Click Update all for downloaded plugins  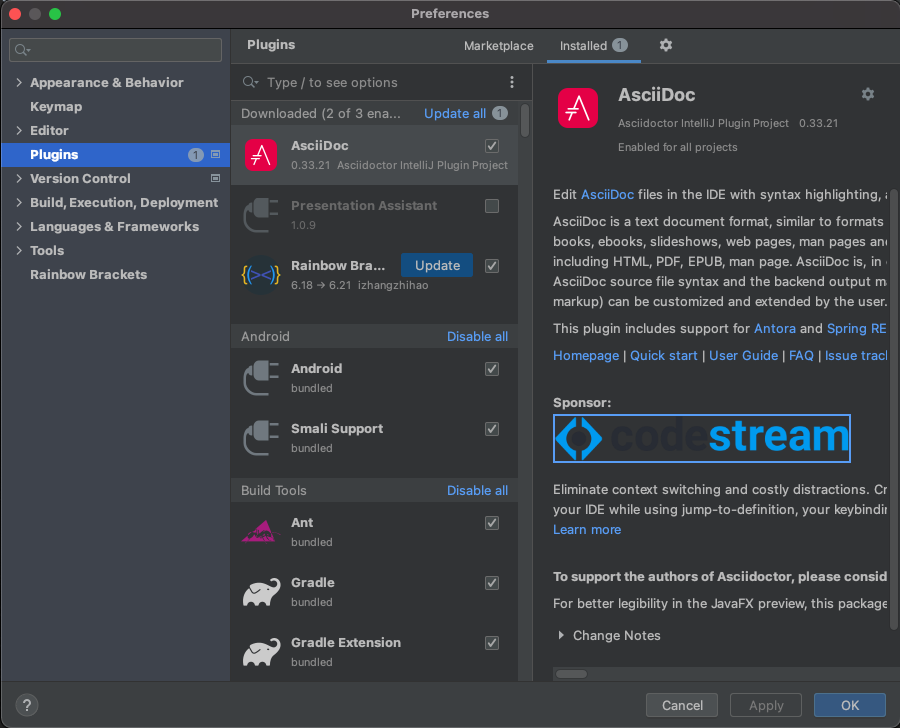click(455, 114)
